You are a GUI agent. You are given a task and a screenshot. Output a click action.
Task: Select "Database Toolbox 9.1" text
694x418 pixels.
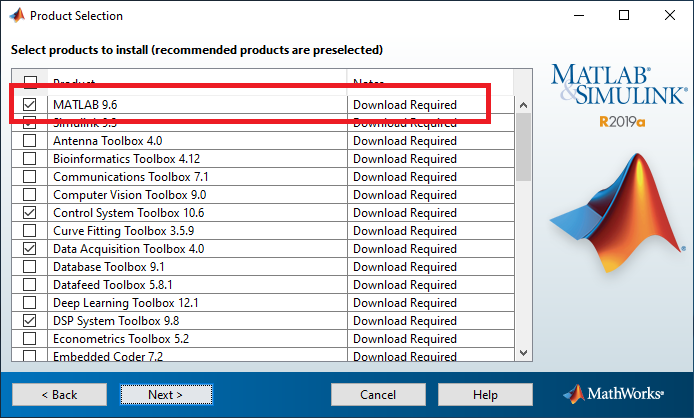[109, 267]
